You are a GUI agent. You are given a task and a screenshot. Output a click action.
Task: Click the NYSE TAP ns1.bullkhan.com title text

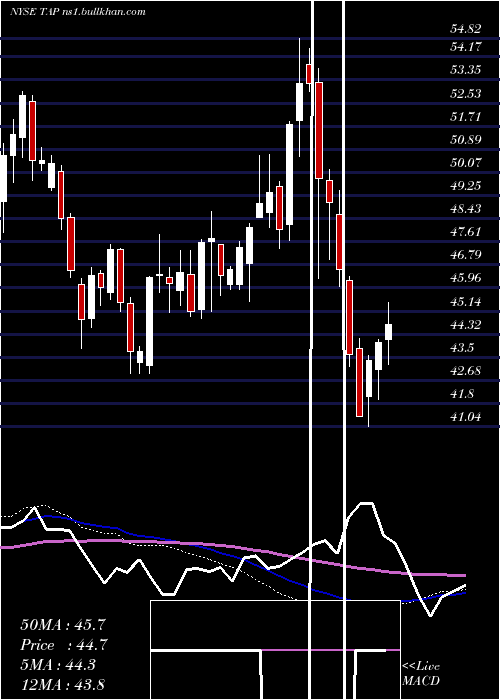point(78,12)
